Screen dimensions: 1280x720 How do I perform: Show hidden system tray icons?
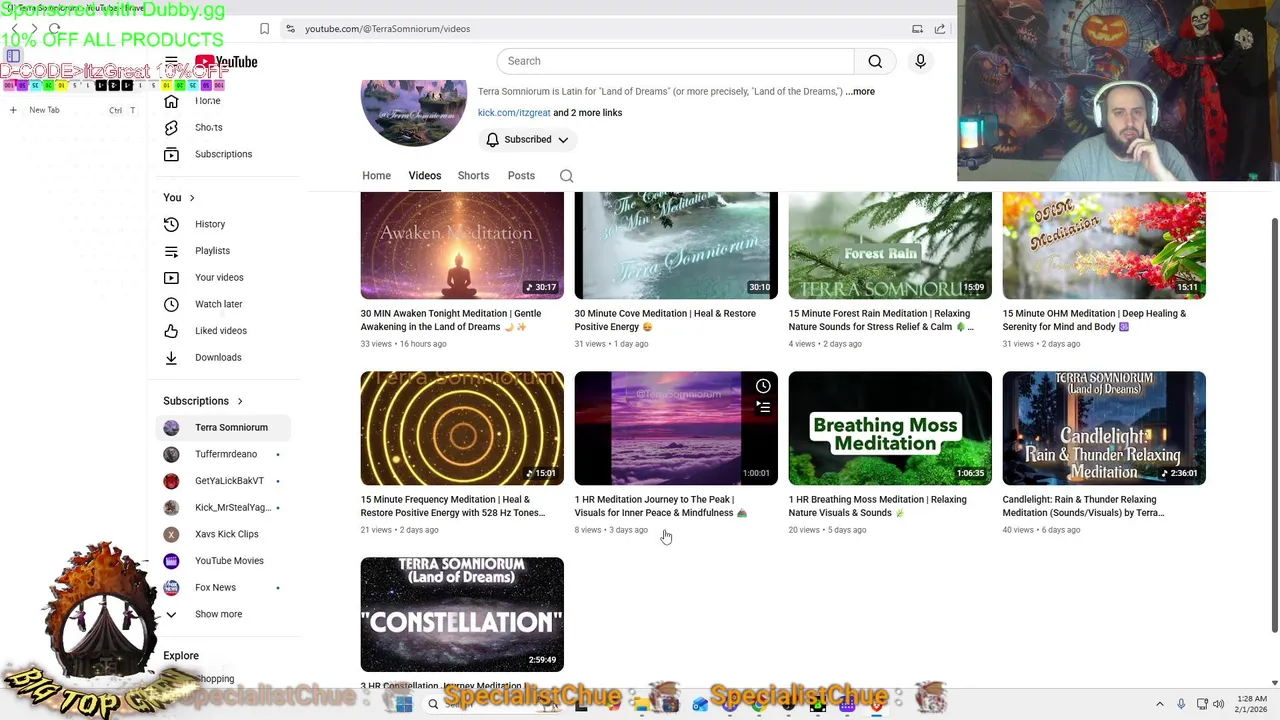[1159, 704]
